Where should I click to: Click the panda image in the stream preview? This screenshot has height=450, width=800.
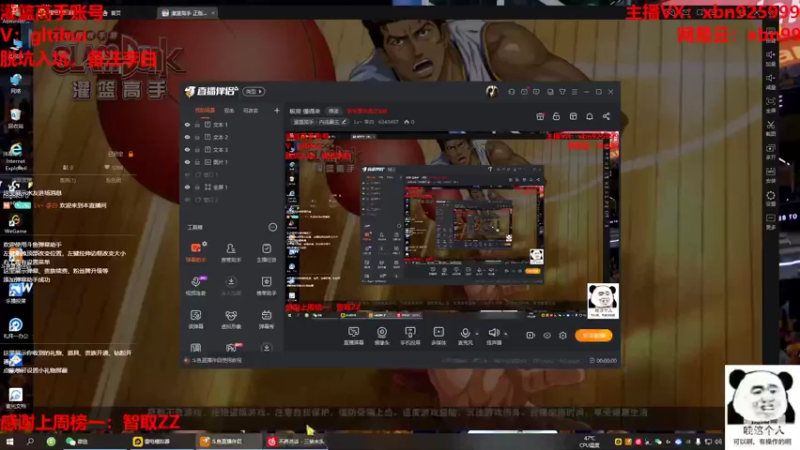[603, 301]
